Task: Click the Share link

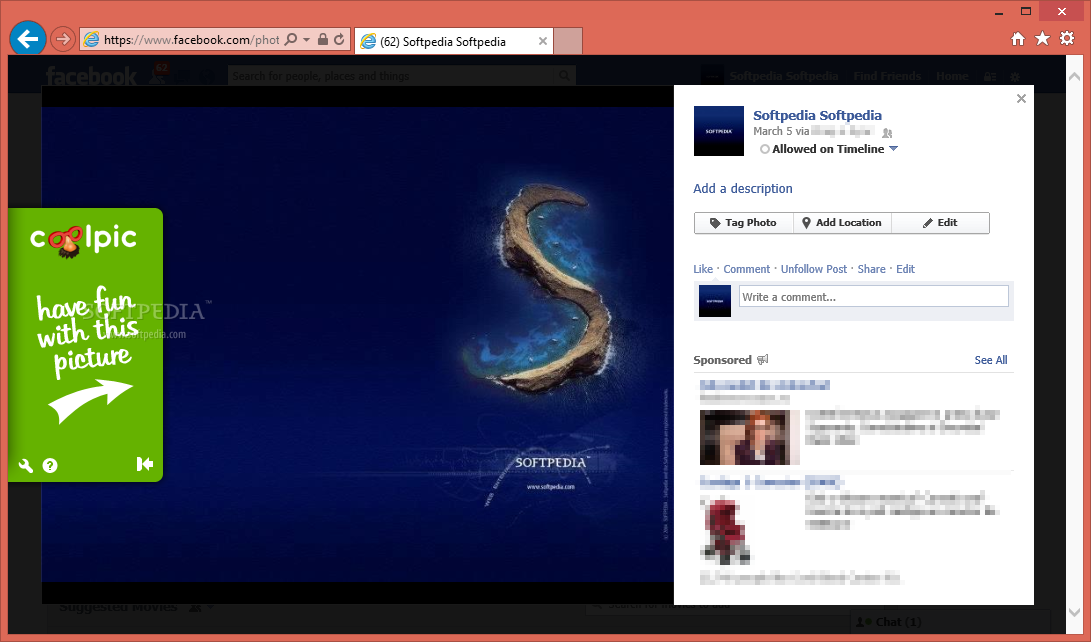Action: pos(871,269)
